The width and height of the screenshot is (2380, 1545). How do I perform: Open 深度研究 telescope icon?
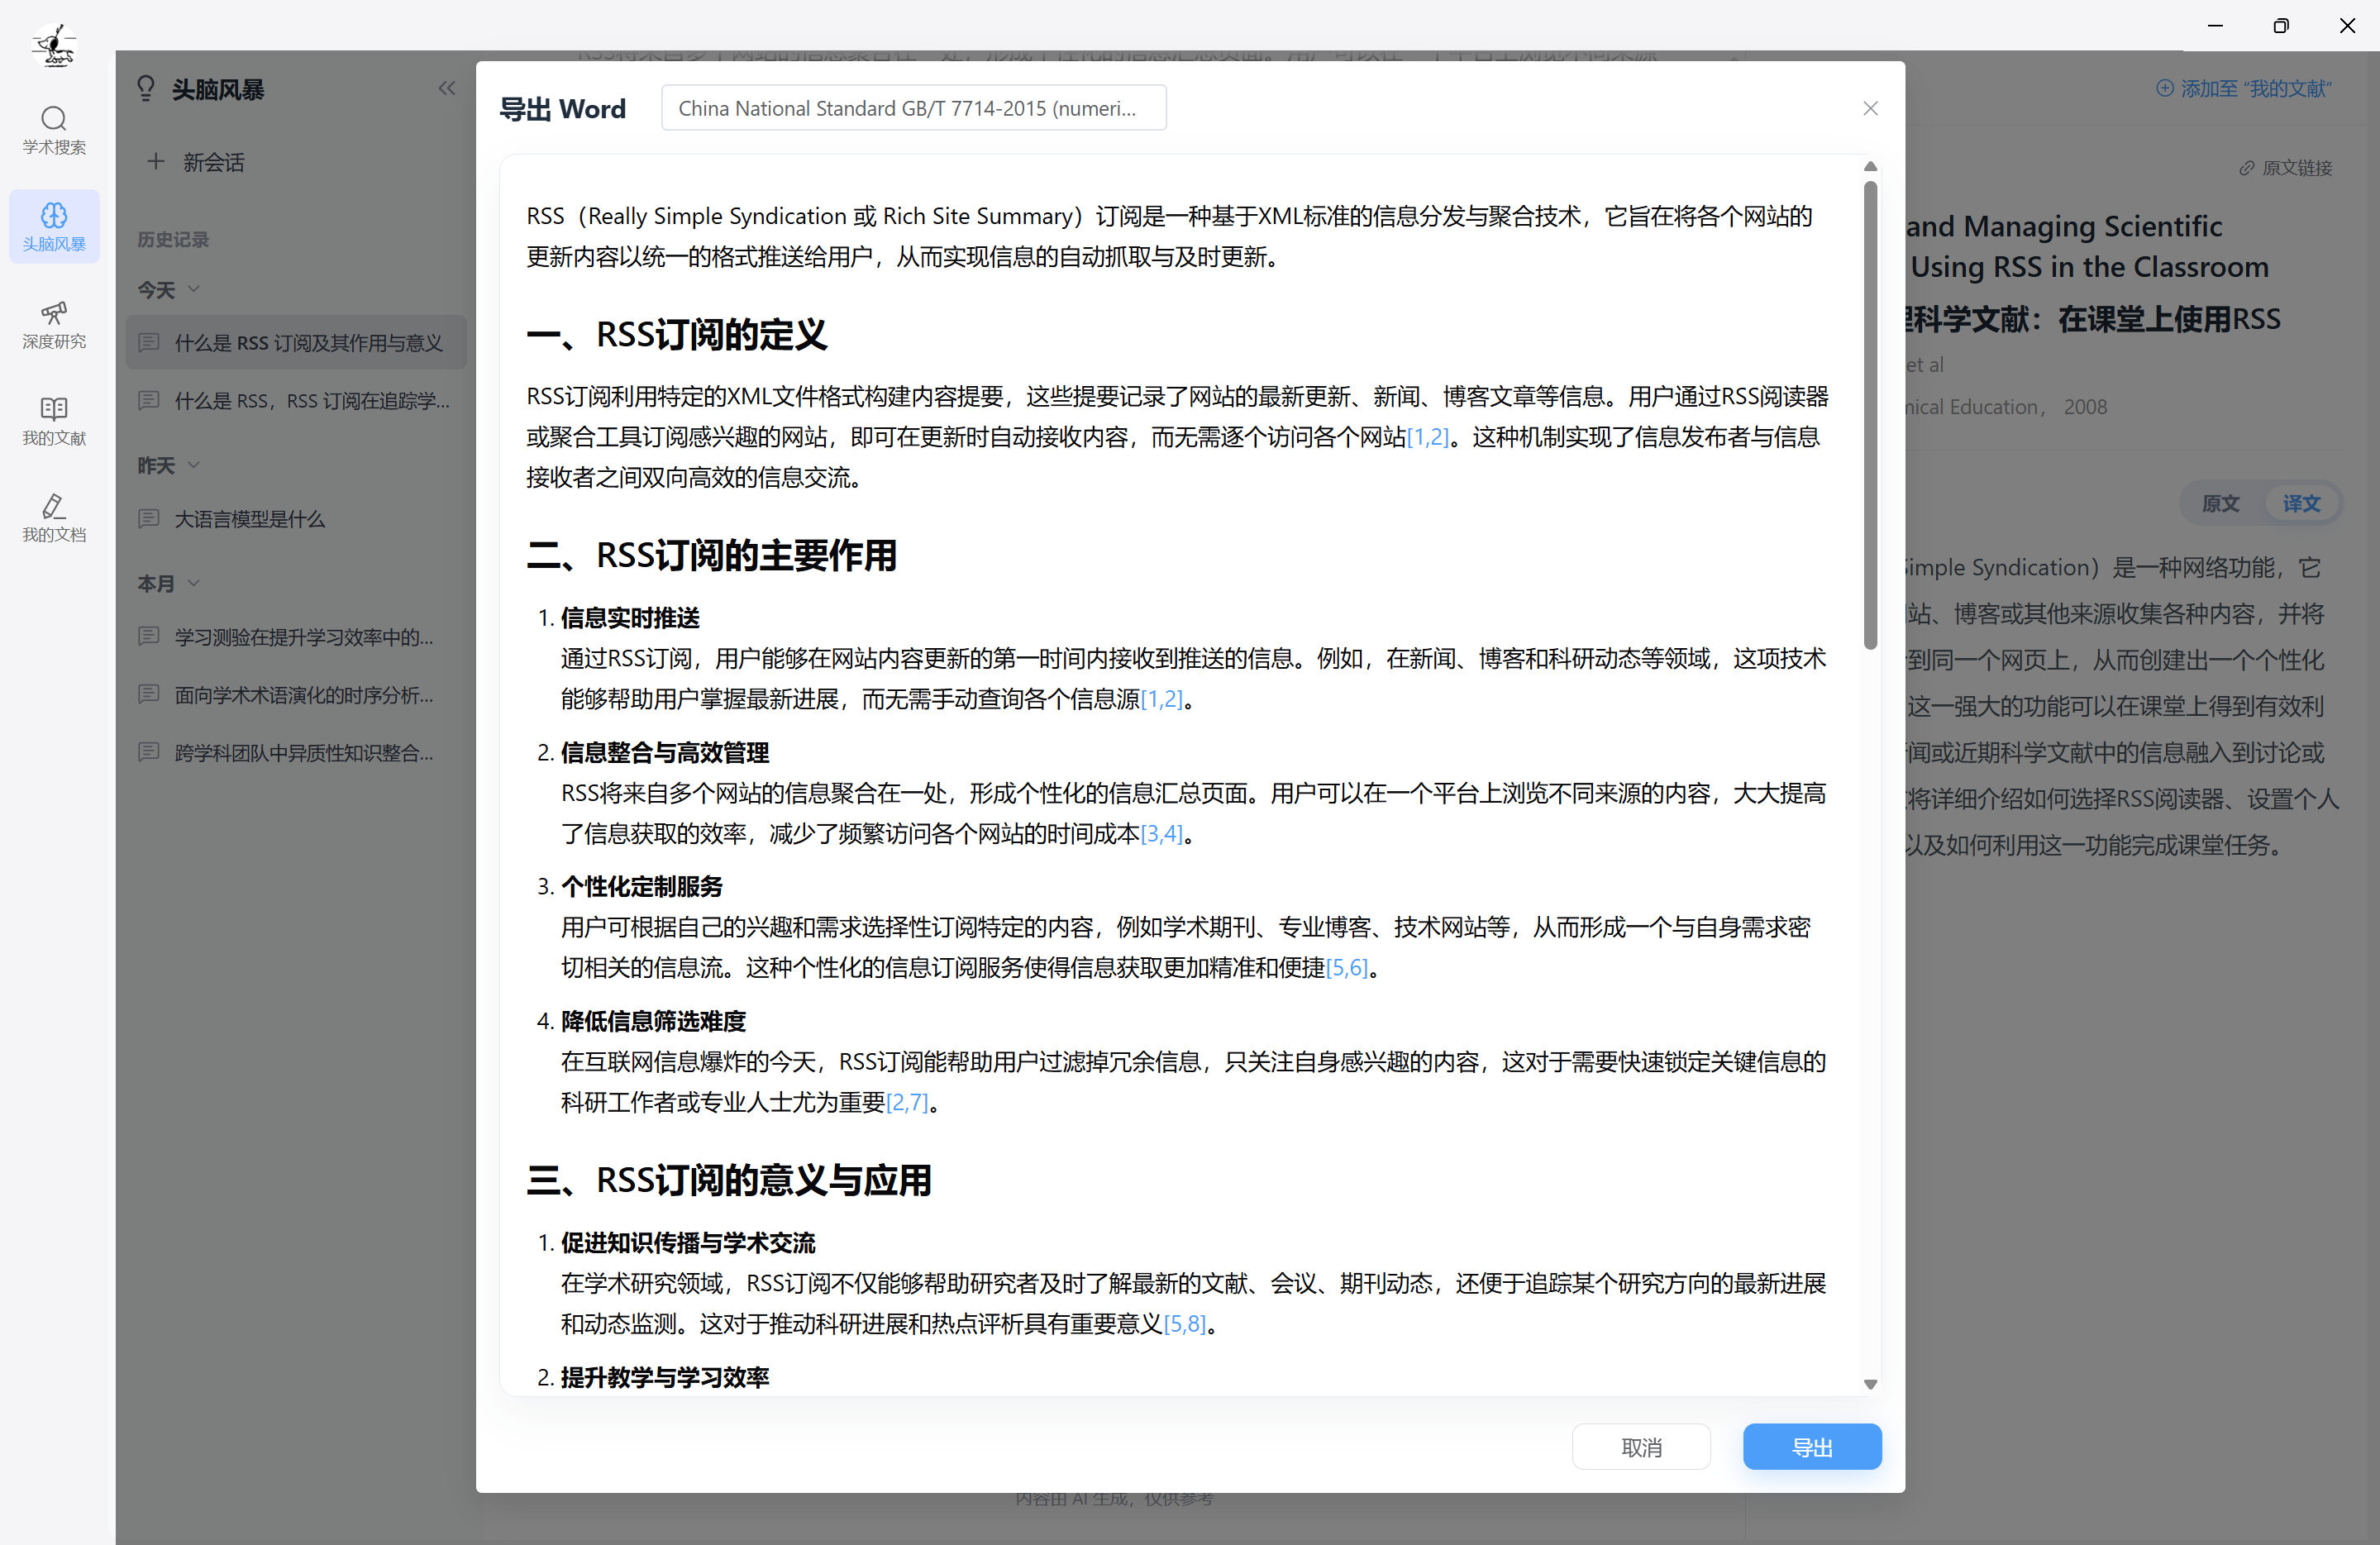(54, 313)
